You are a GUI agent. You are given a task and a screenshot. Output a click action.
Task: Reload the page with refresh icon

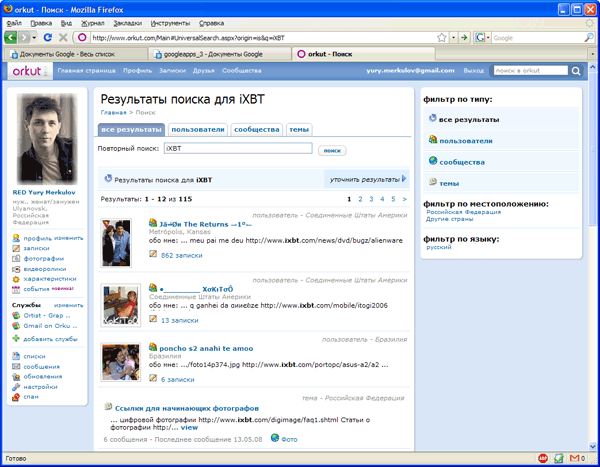48,38
